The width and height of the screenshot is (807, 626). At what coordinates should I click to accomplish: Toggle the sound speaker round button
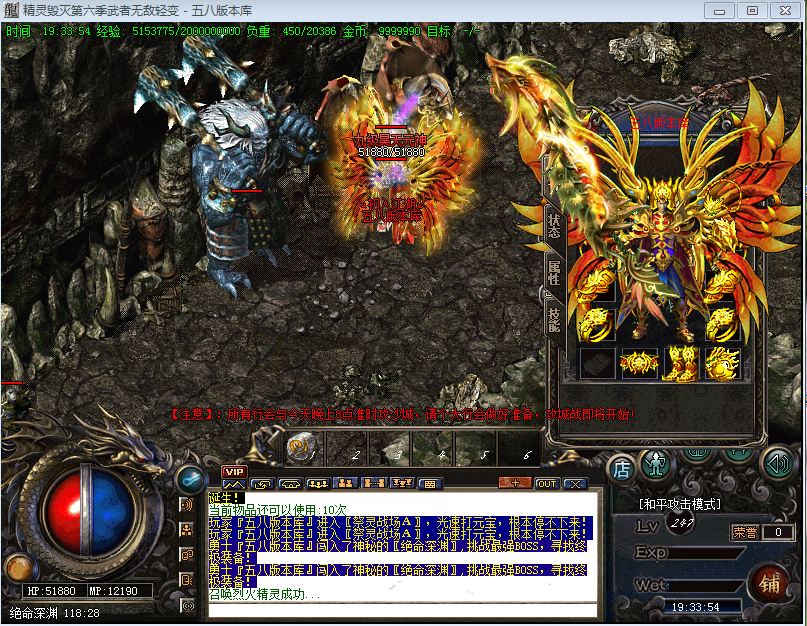[777, 464]
